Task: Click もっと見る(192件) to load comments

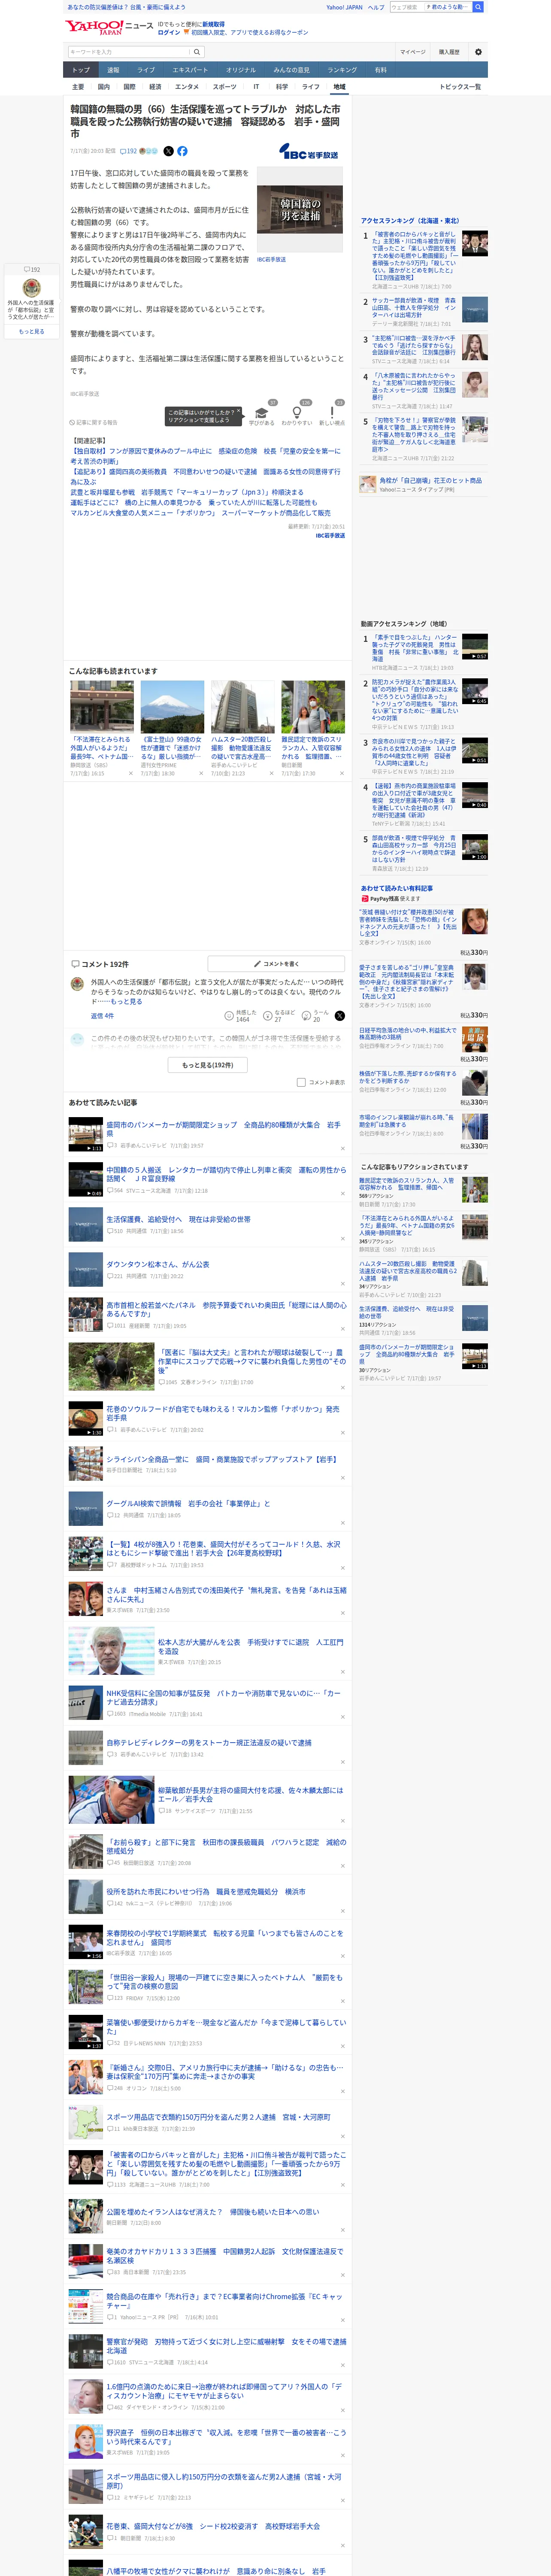Action: [208, 1065]
